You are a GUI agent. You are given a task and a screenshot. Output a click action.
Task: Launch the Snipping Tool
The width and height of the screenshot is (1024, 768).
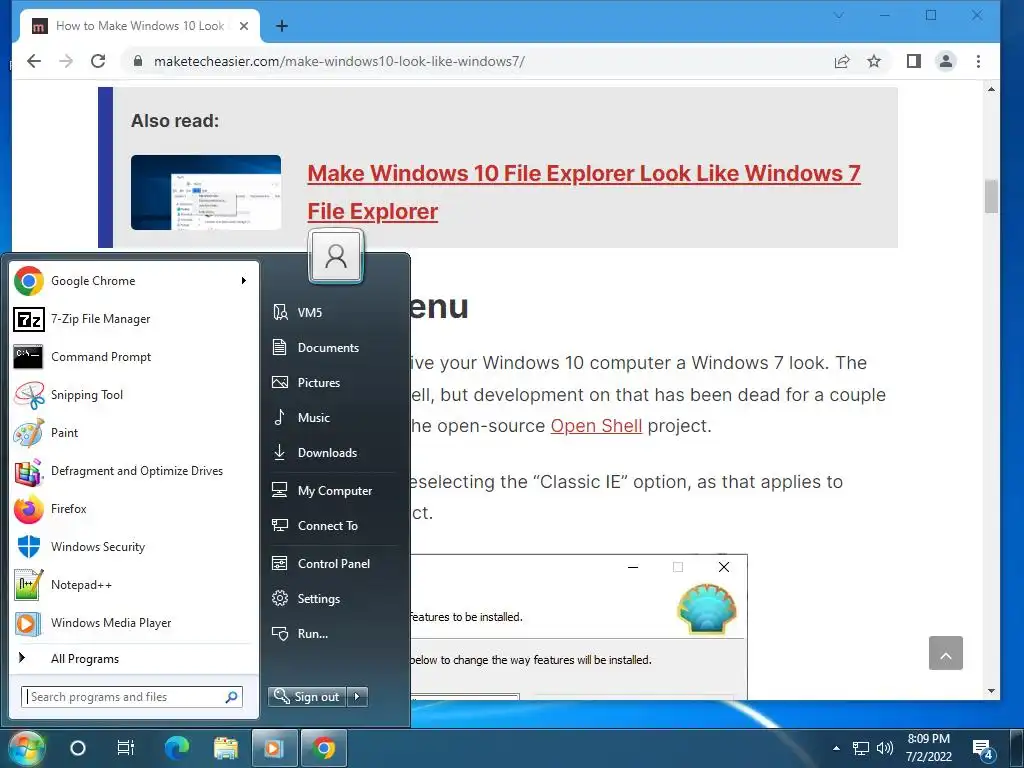coord(134,394)
